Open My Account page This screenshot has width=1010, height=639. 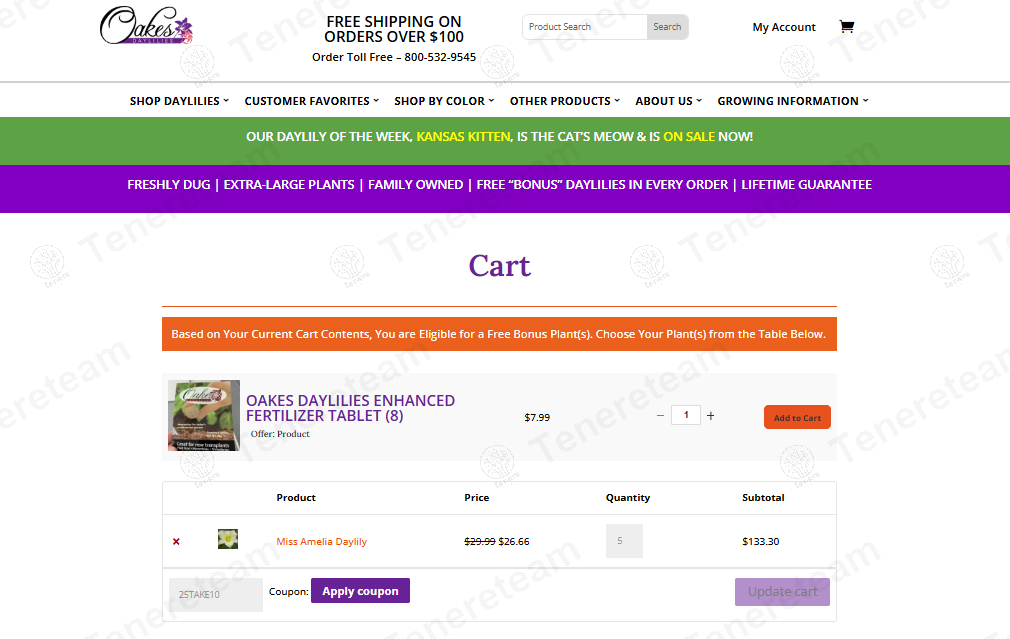[x=784, y=27]
